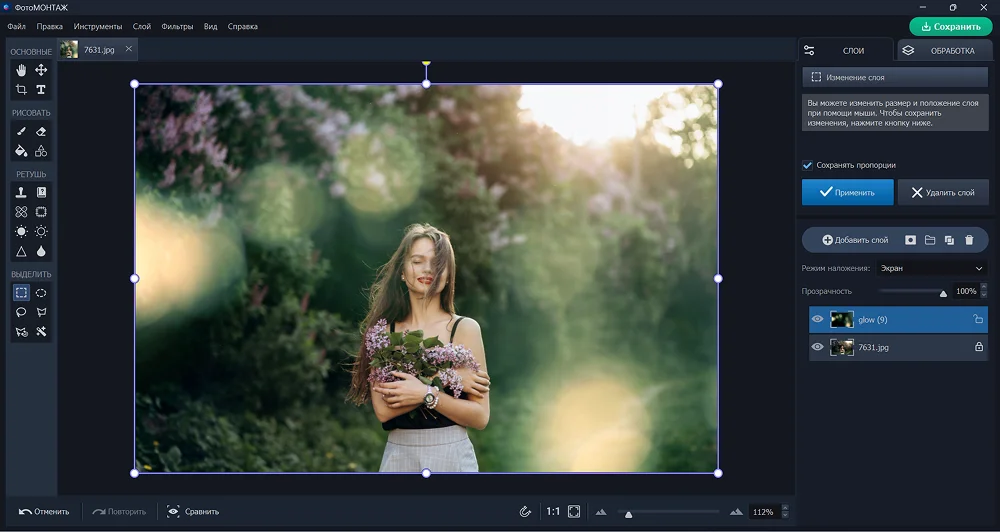
Task: Select the Text tool
Action: coord(41,89)
